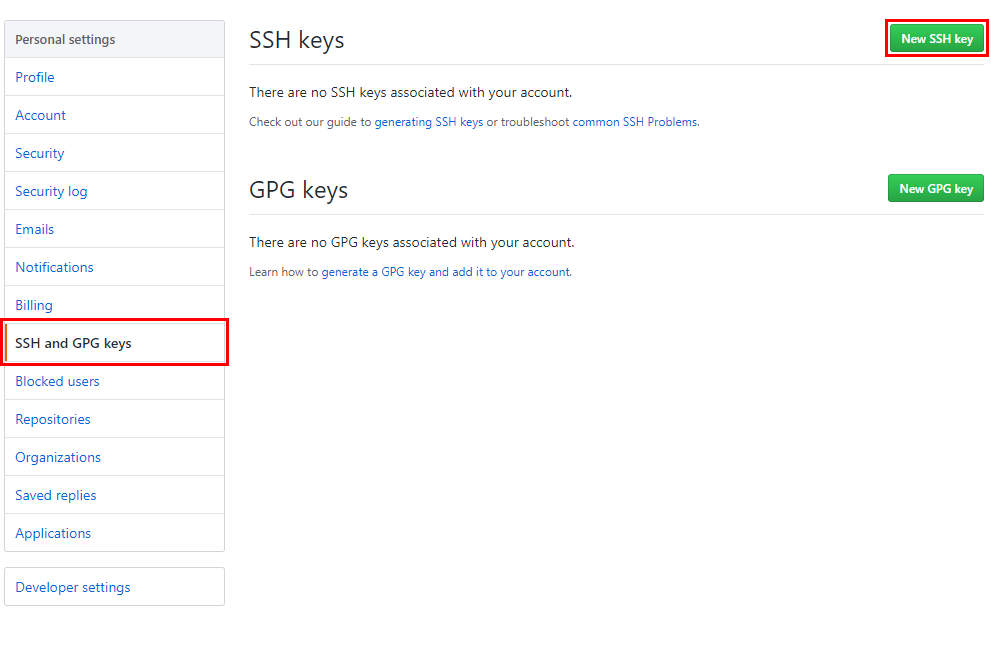Select SSH and GPG keys section
This screenshot has height=658, width=991.
[72, 342]
